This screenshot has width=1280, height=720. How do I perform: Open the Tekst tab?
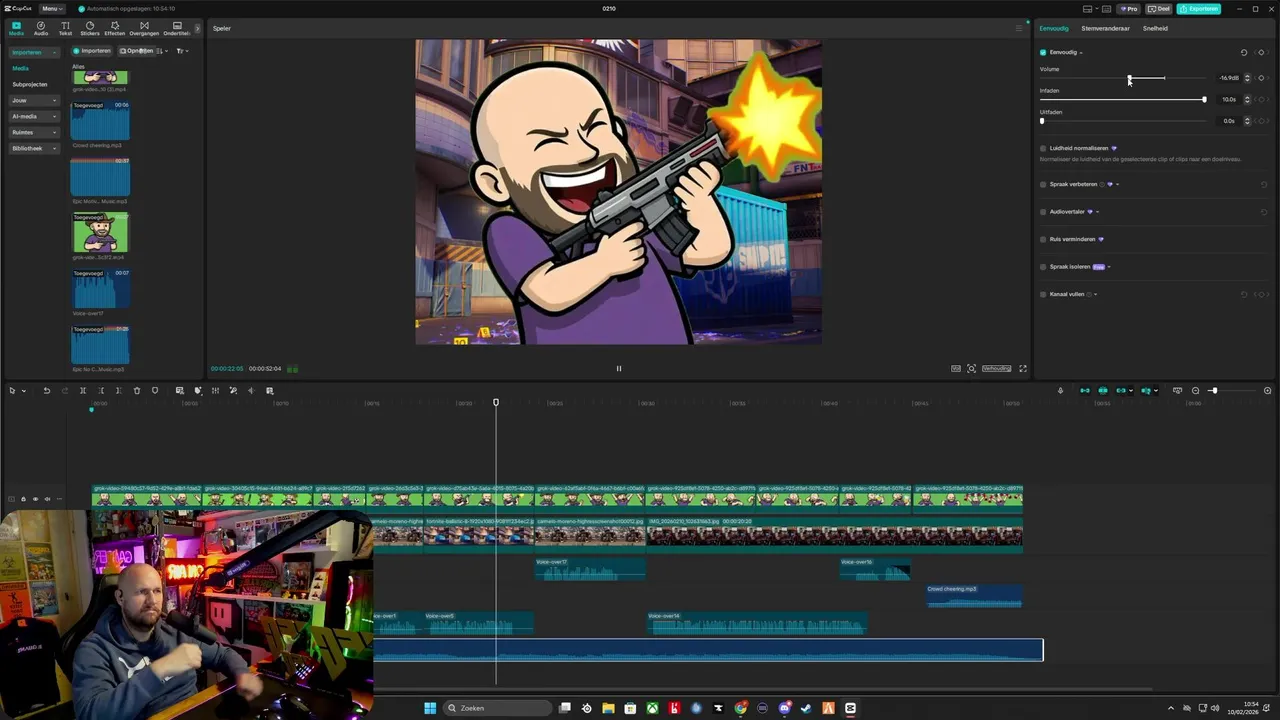(65, 28)
